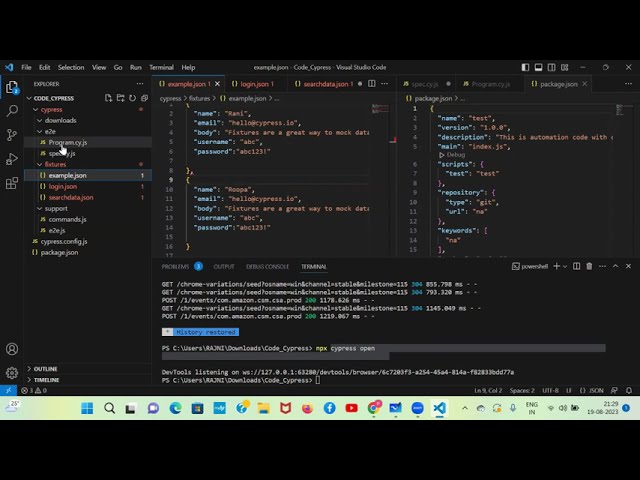Open notifications bell in status bar
Screen dimensions: 640x480
(x=629, y=391)
